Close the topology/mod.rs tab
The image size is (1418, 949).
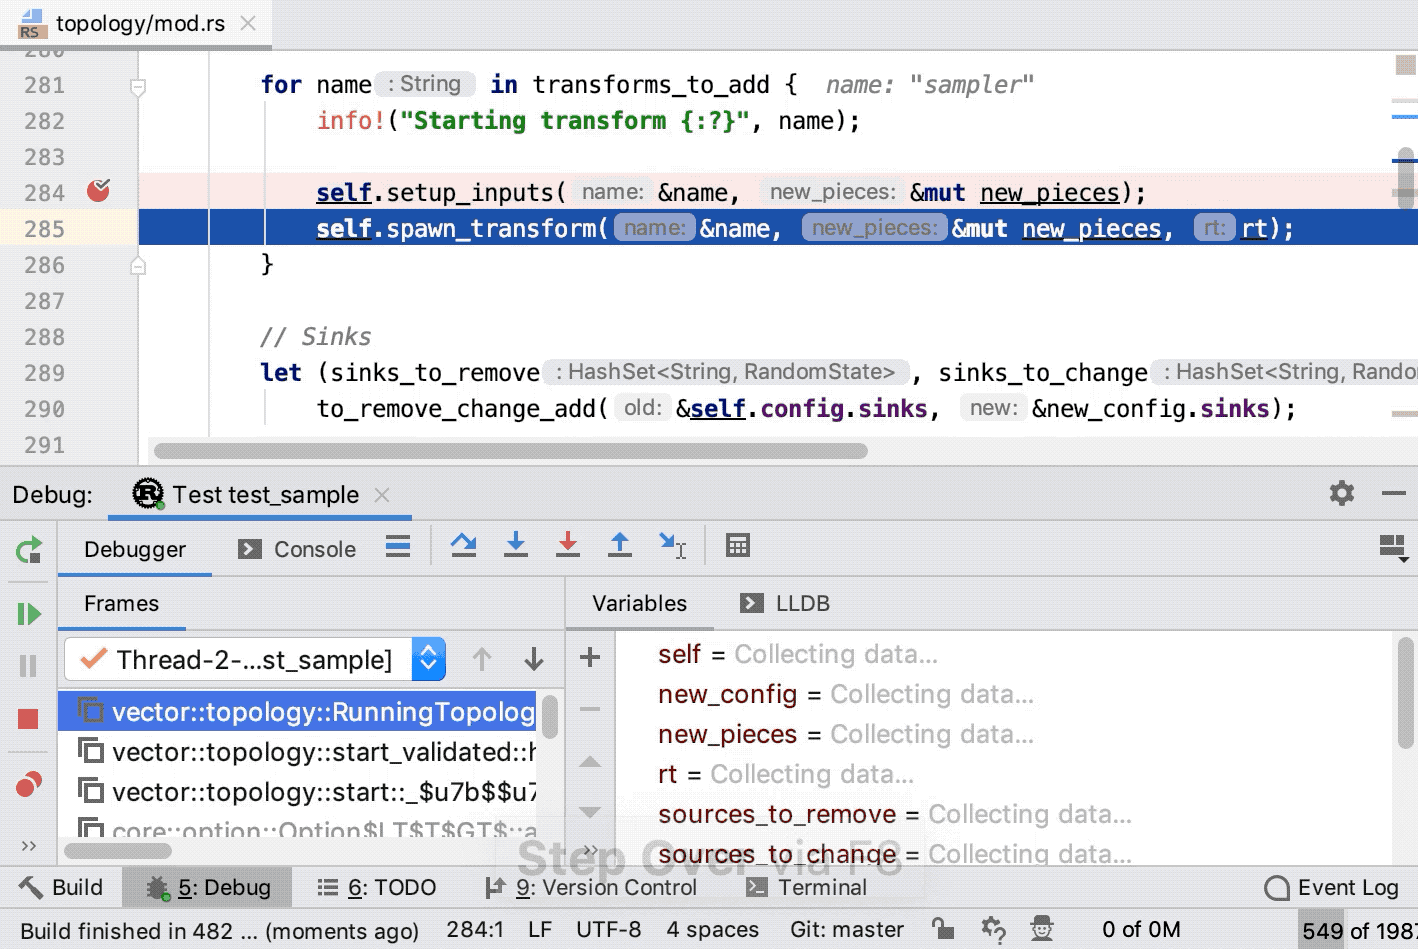(x=248, y=23)
